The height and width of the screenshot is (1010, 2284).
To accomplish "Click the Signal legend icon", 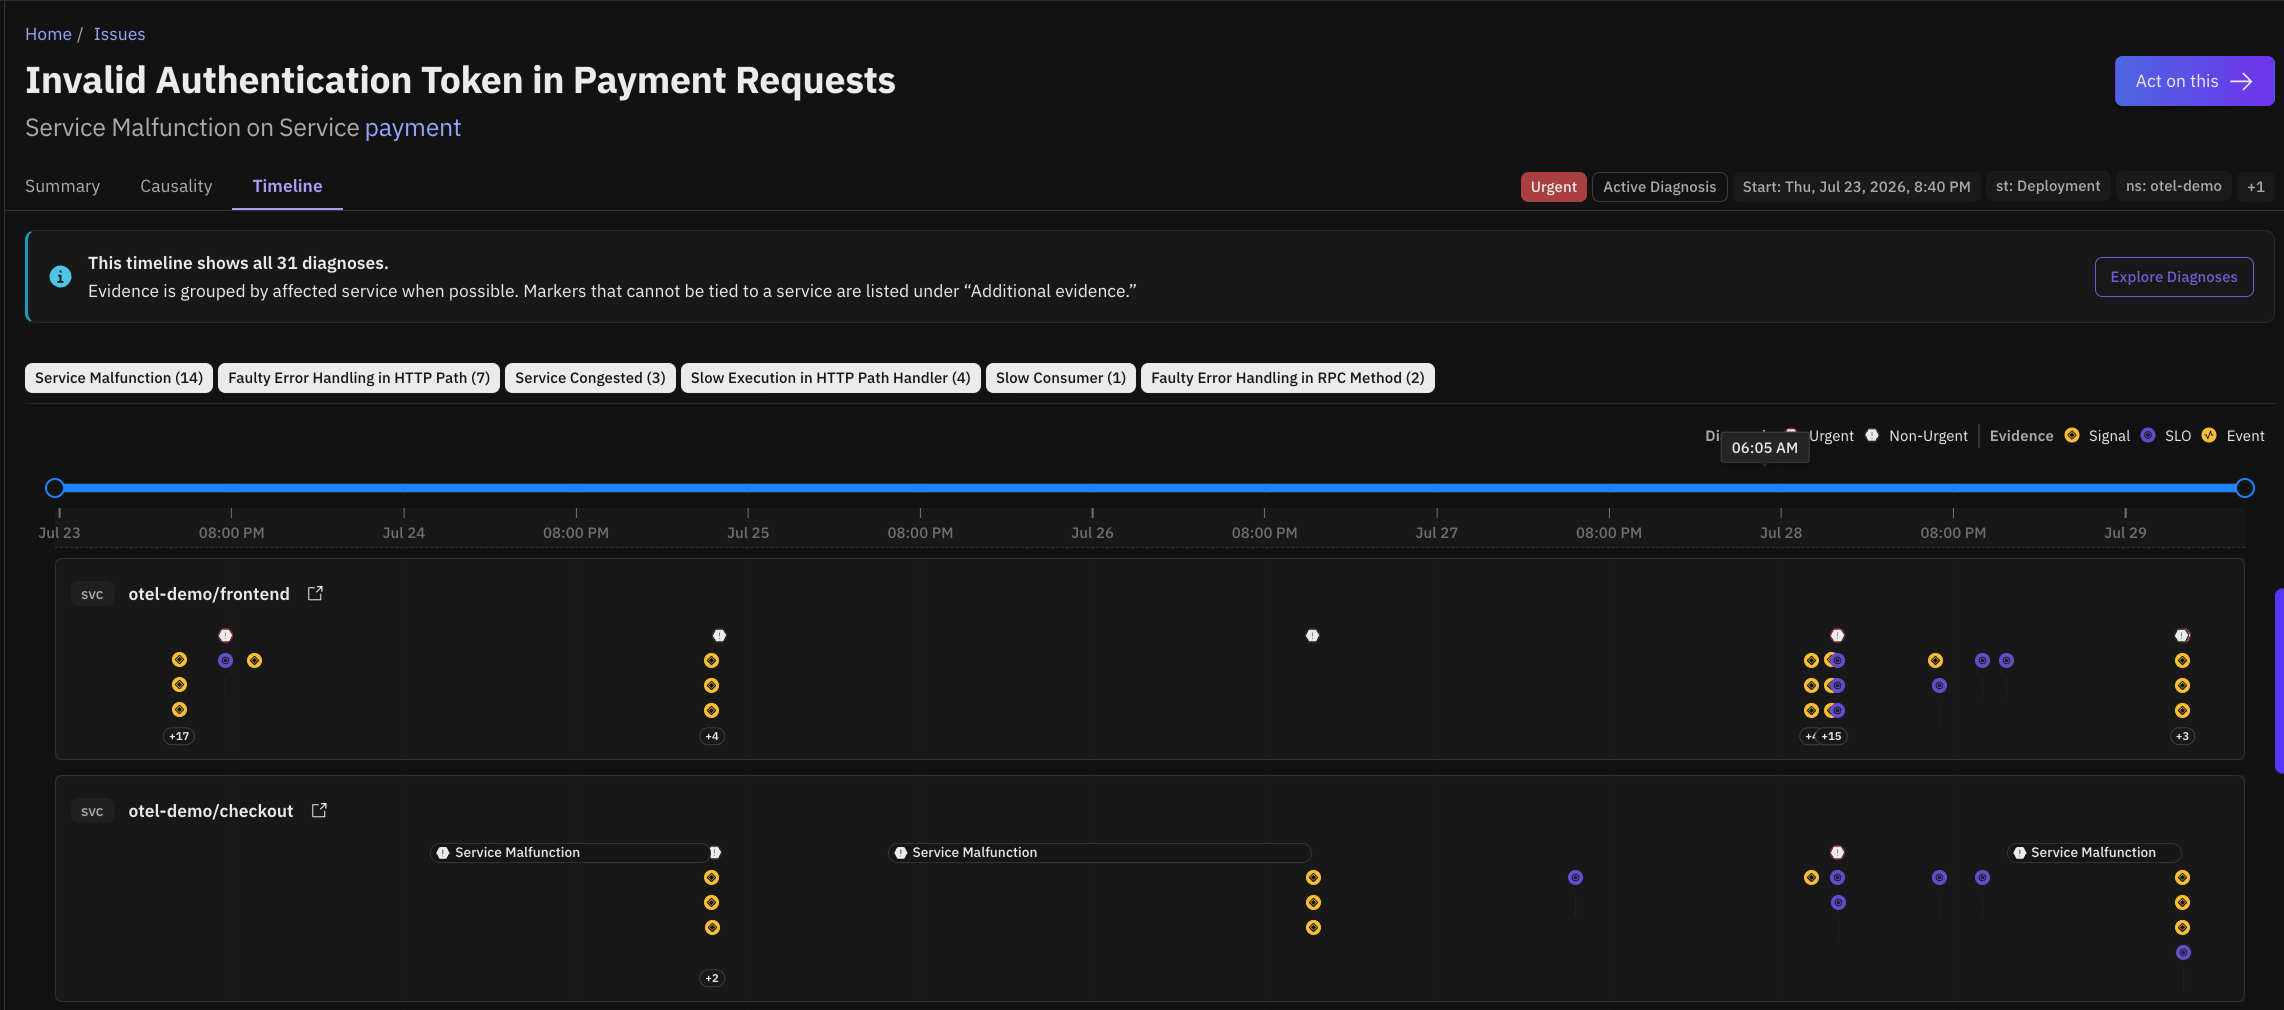I will tap(2072, 435).
